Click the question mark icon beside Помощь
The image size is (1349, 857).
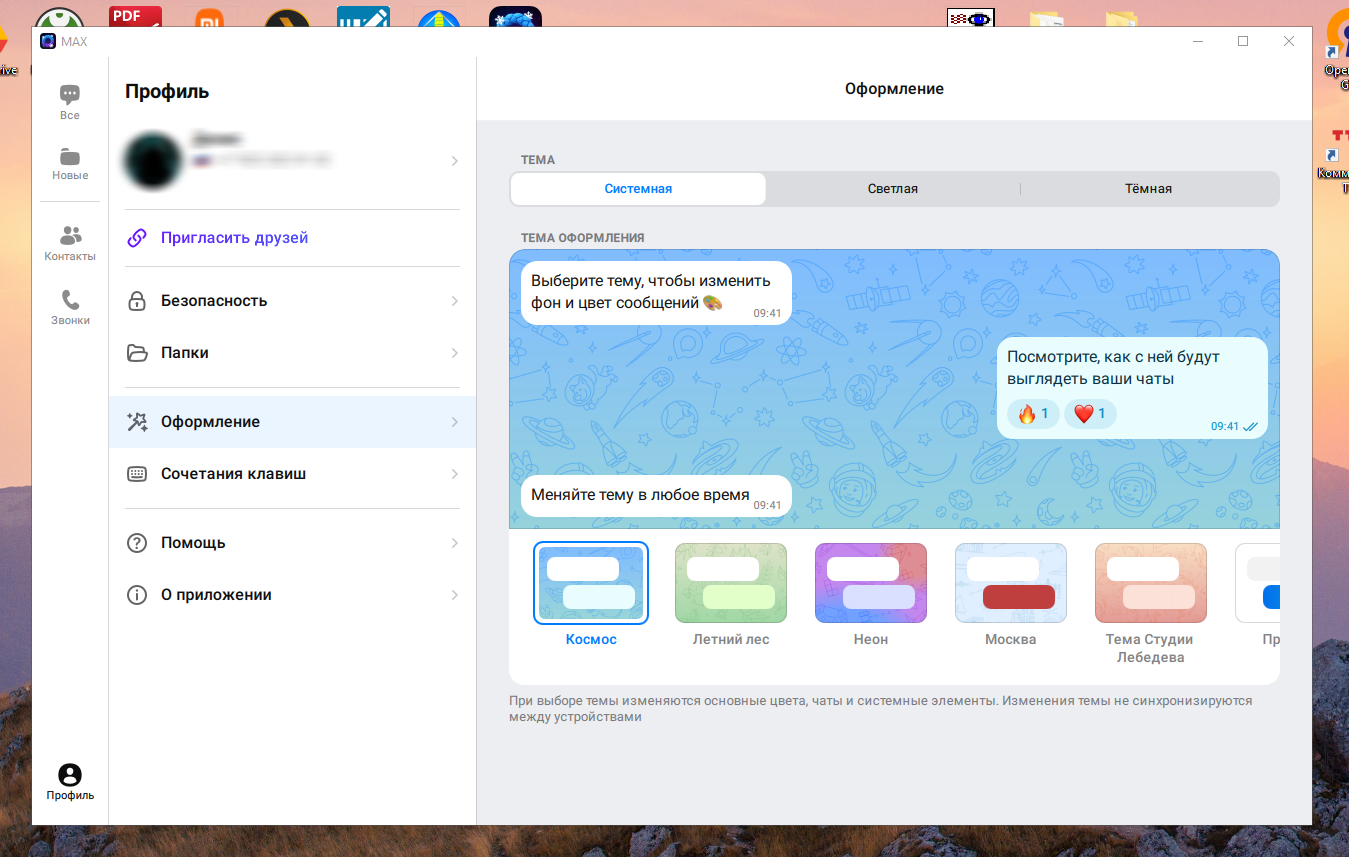point(137,543)
